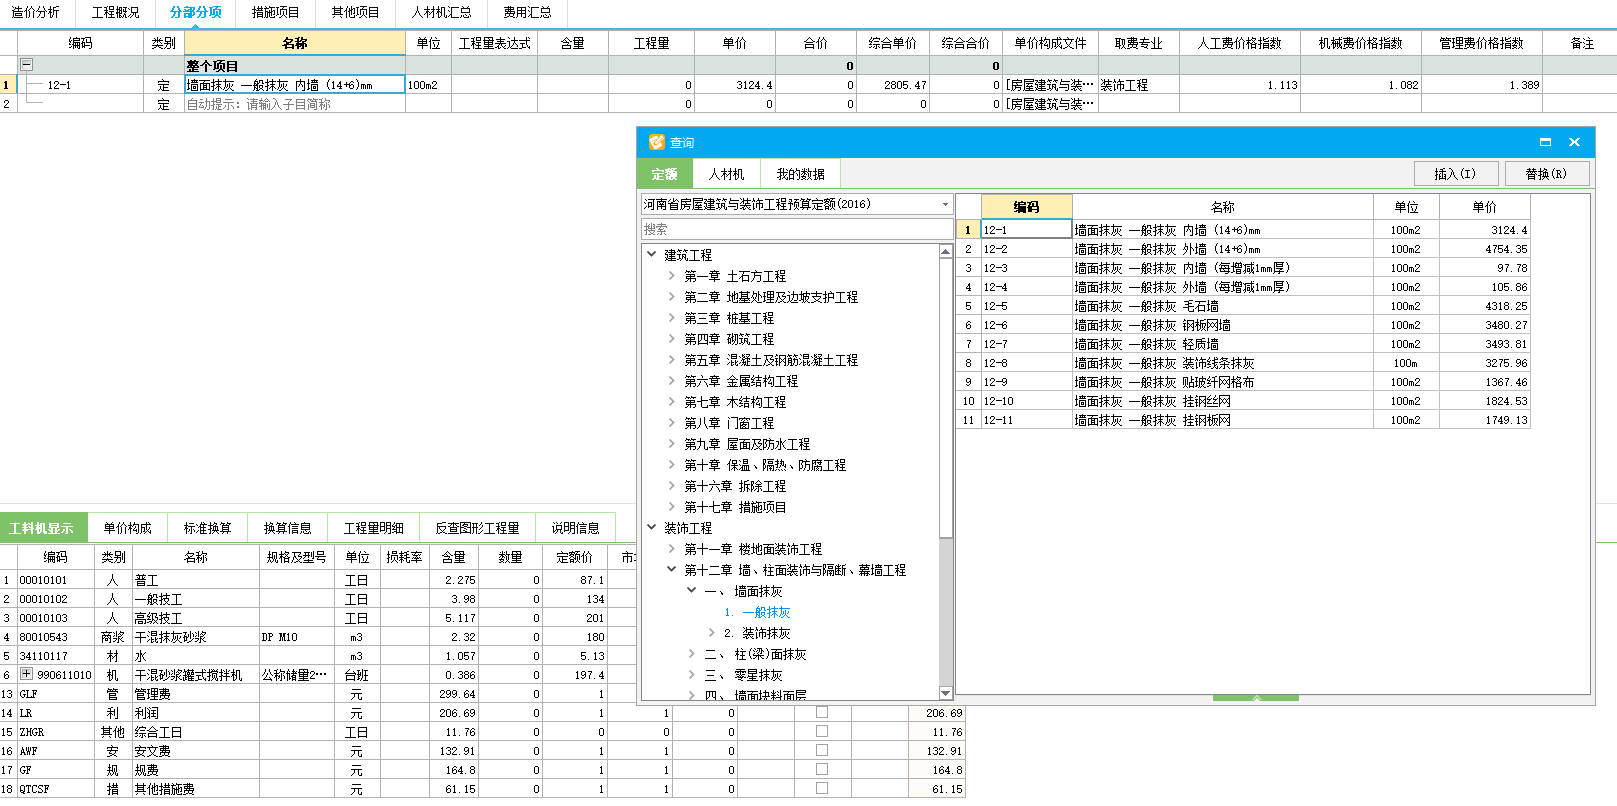
Task: Expand 第五章 混凝土及钢筋混凝土工程
Action: point(672,359)
